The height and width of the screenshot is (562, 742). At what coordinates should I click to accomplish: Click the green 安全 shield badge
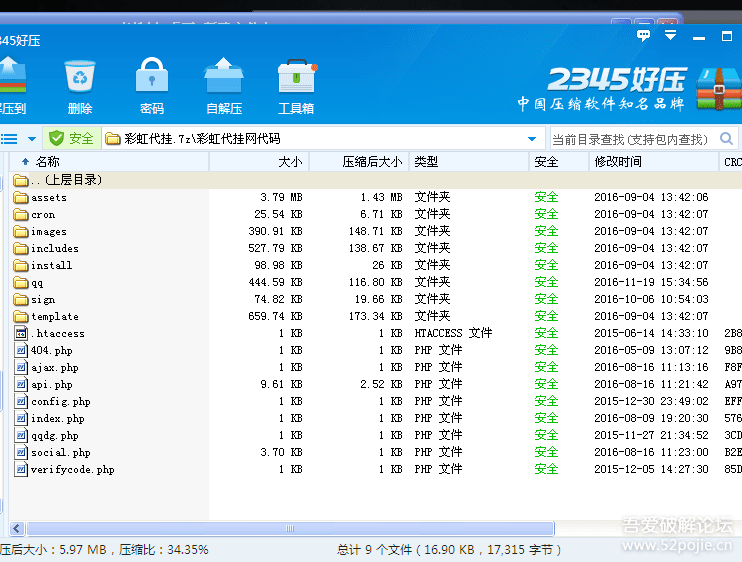(71, 138)
